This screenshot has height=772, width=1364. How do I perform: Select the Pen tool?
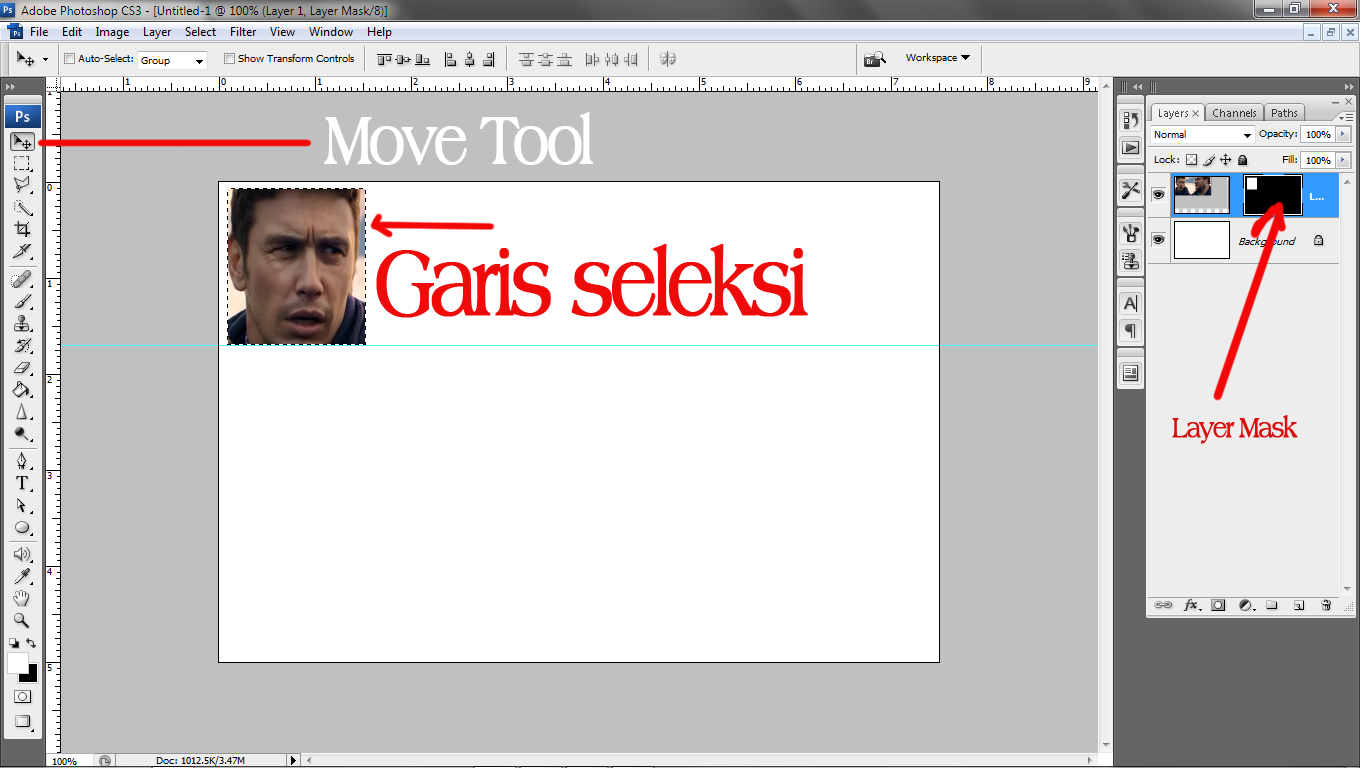point(22,461)
